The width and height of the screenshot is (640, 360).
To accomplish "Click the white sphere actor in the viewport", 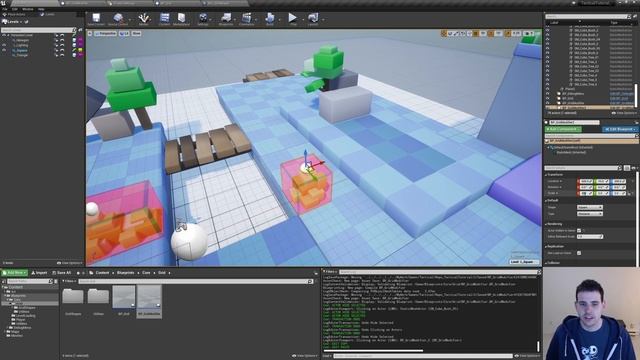I will click(x=189, y=241).
